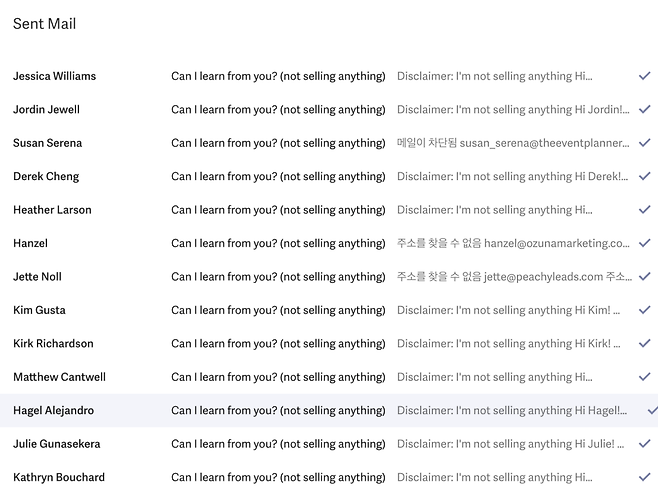Click the checkmark on Kim Gusta row

(644, 310)
